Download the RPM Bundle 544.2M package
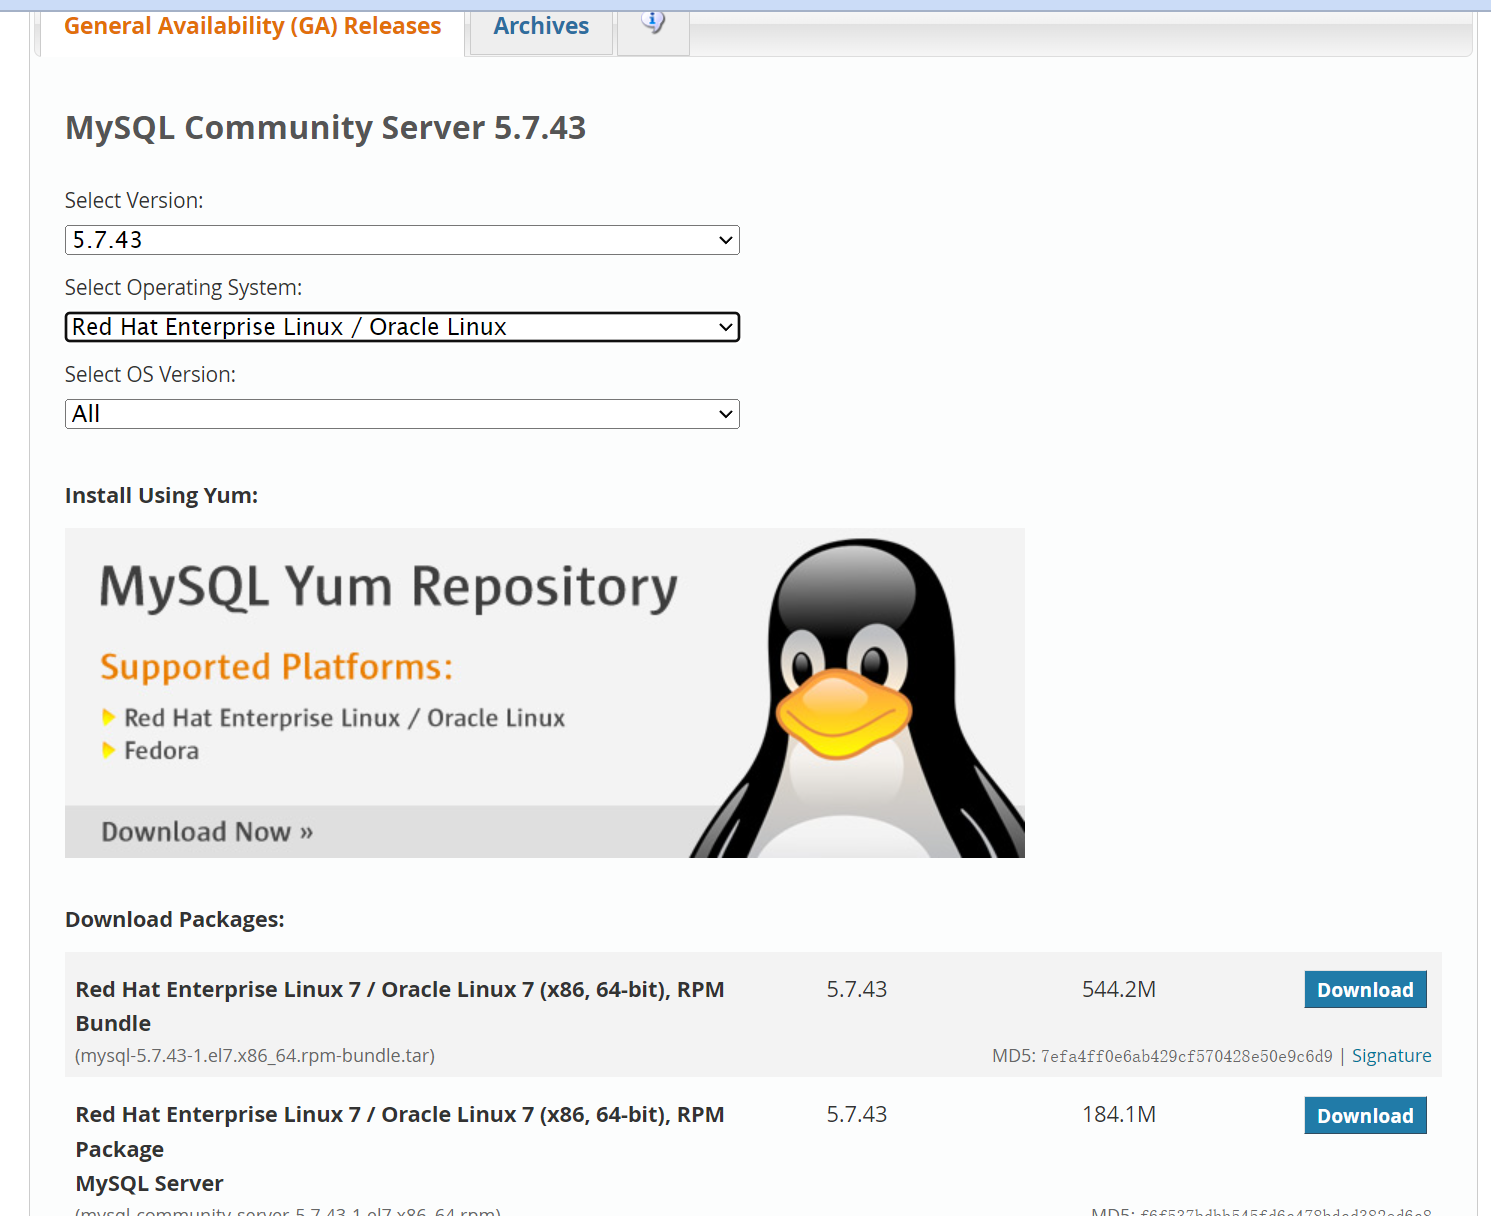This screenshot has height=1216, width=1491. pyautogui.click(x=1365, y=990)
